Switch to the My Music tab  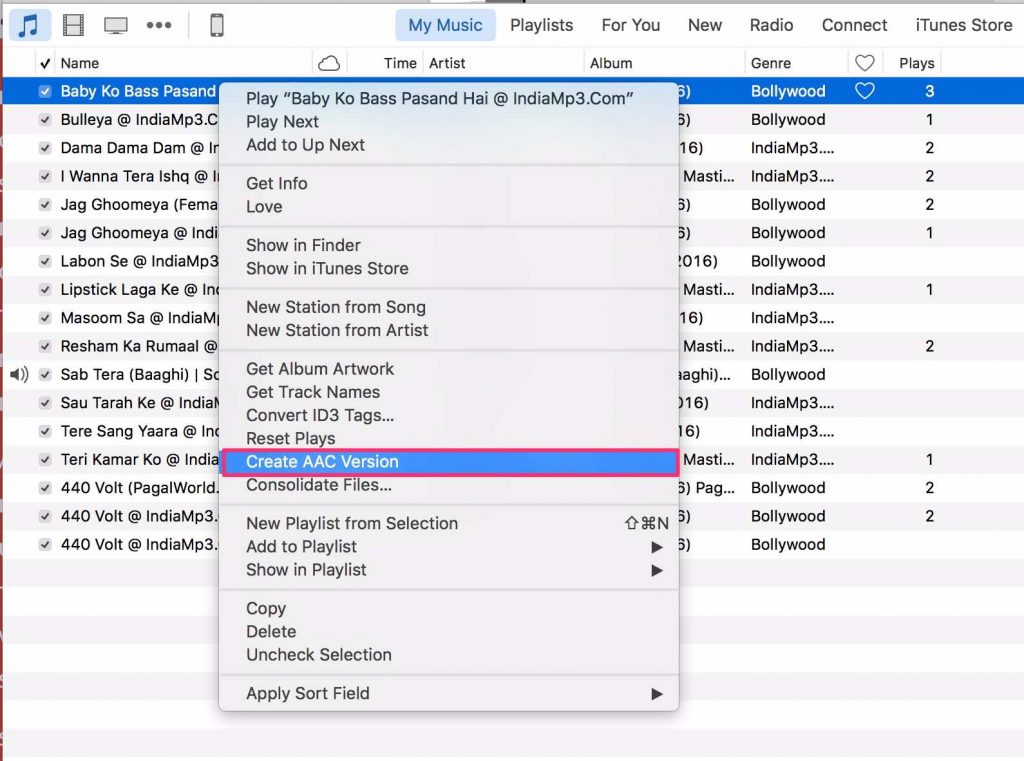[x=445, y=25]
